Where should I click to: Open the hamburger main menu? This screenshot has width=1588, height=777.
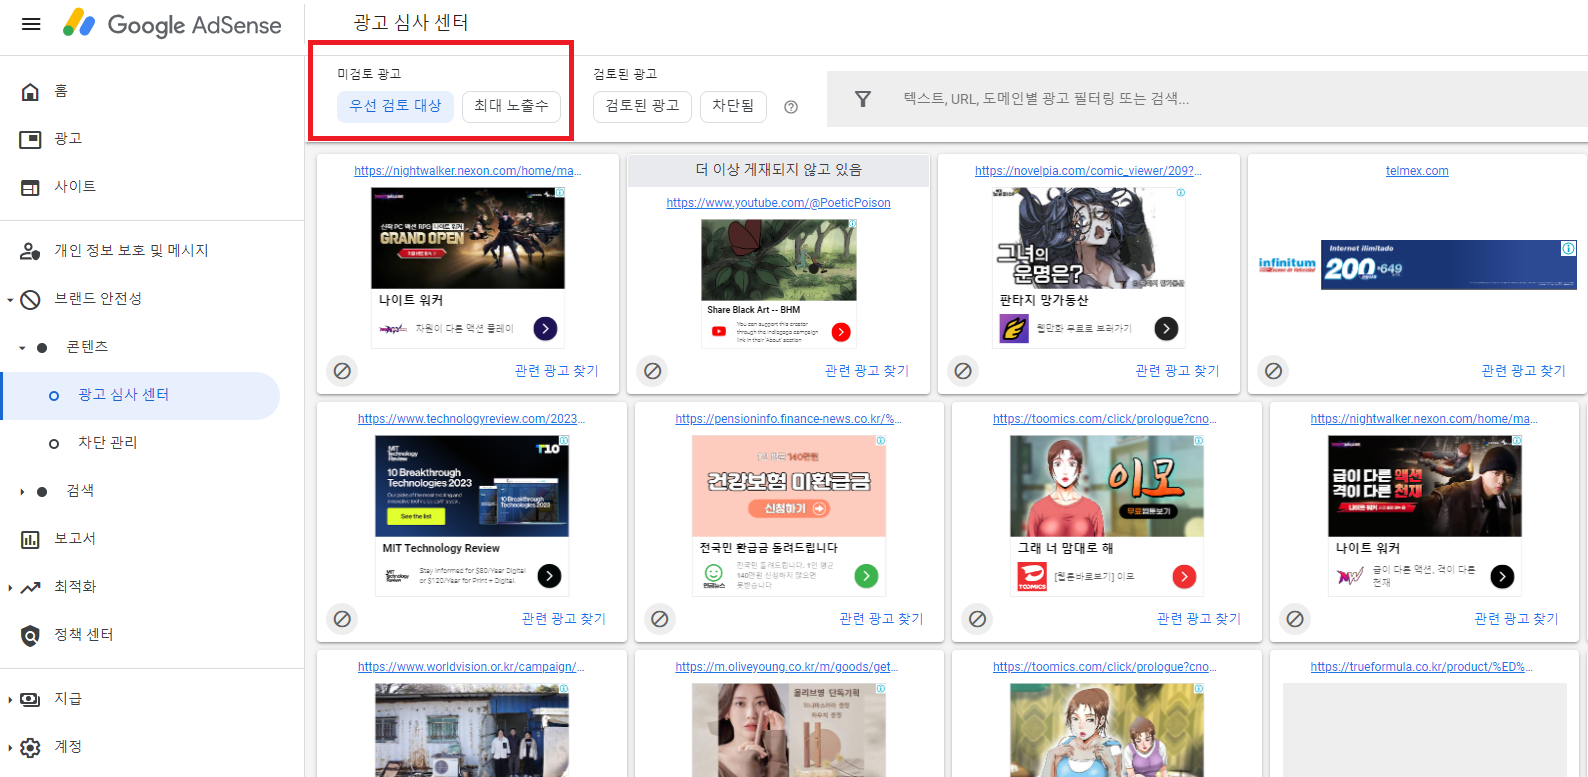(x=31, y=24)
